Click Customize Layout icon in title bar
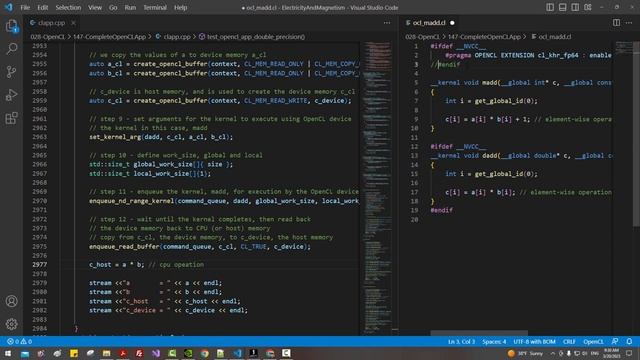 pyautogui.click(x=588, y=7)
